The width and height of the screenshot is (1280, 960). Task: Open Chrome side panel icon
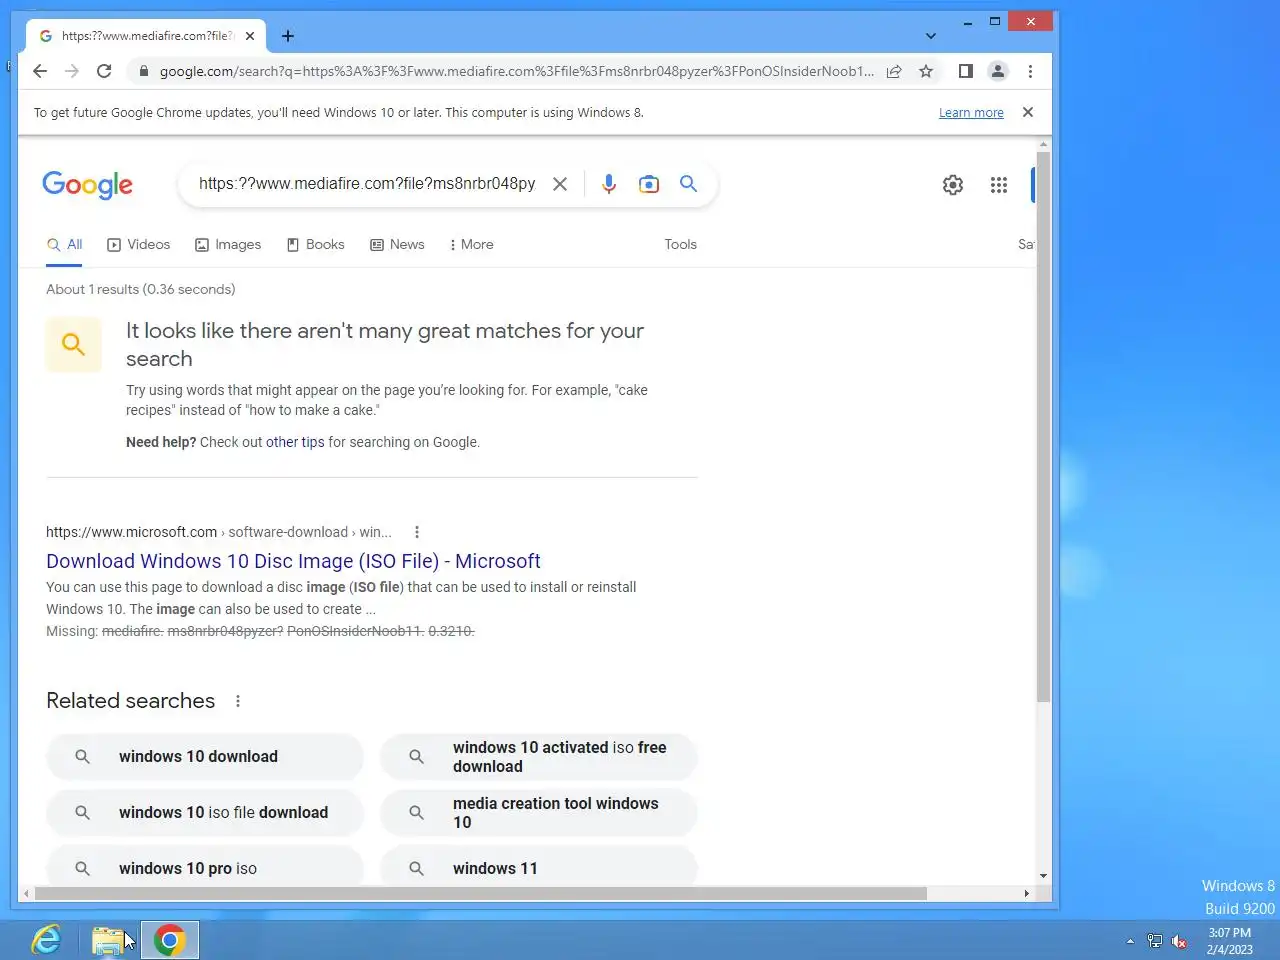click(965, 71)
